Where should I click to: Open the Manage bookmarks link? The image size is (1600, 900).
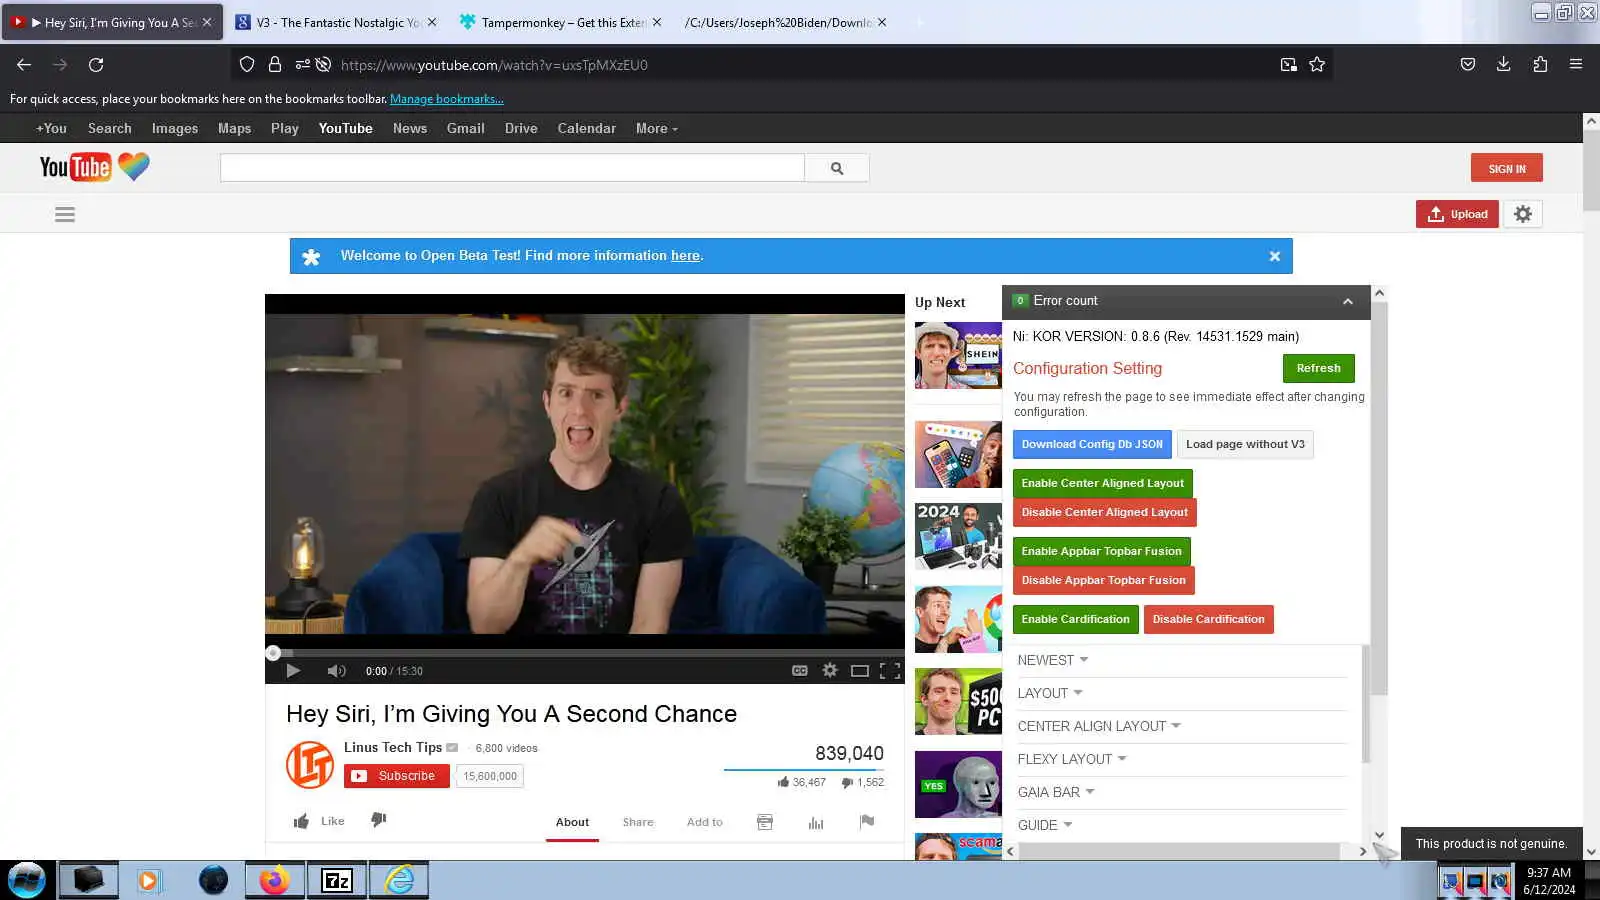click(x=447, y=99)
